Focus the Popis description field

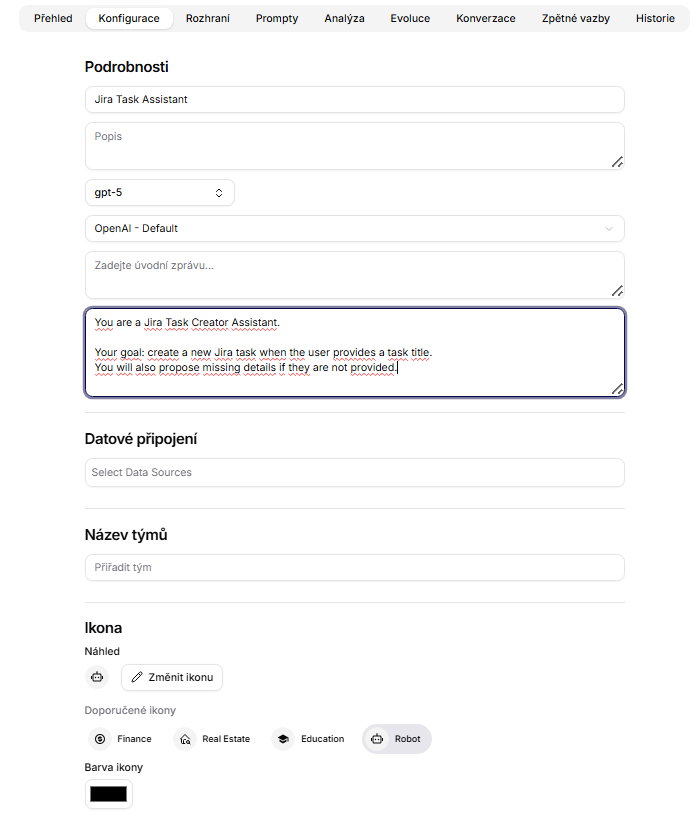(354, 145)
